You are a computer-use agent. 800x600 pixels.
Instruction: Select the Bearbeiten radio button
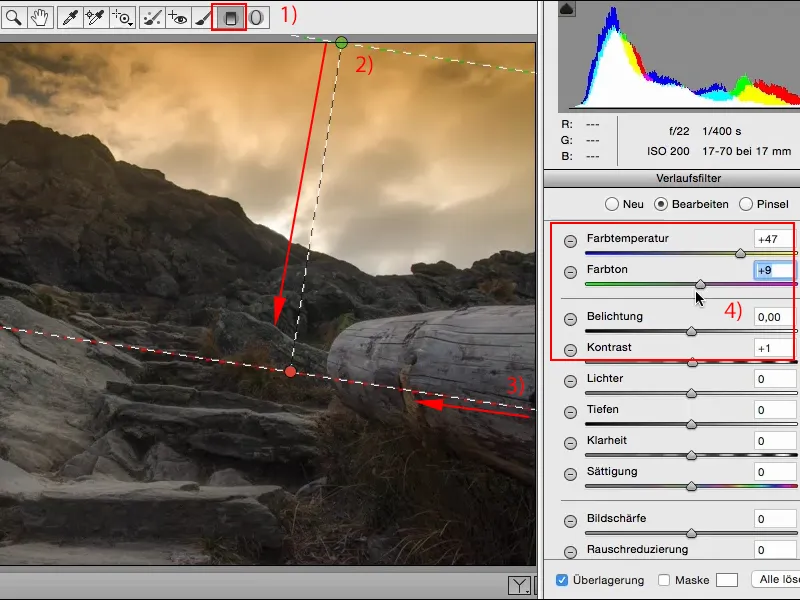[x=661, y=204]
